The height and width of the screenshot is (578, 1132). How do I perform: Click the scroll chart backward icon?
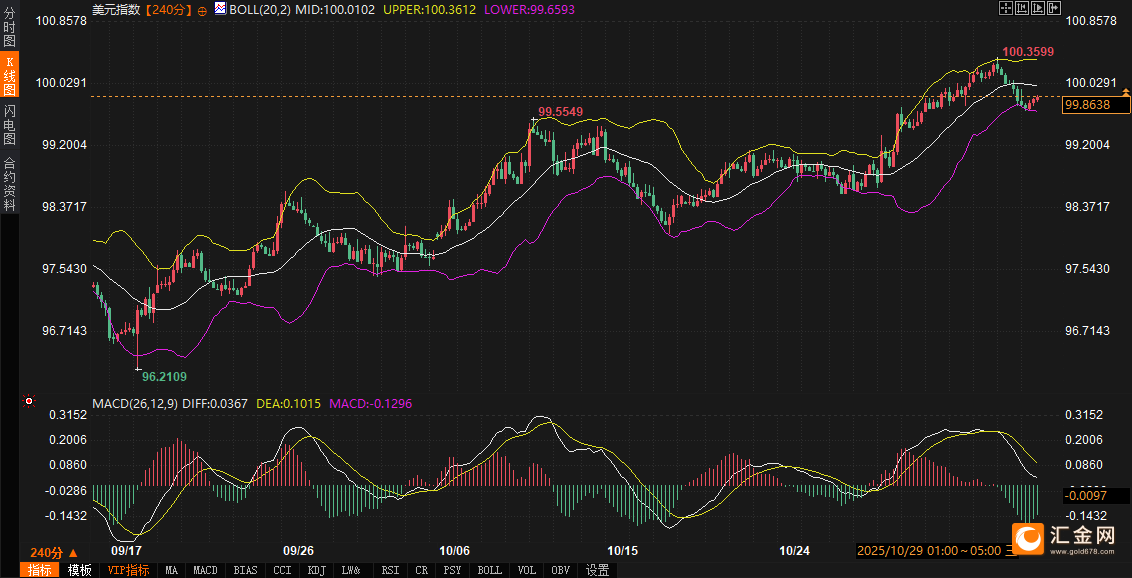coord(1022,8)
